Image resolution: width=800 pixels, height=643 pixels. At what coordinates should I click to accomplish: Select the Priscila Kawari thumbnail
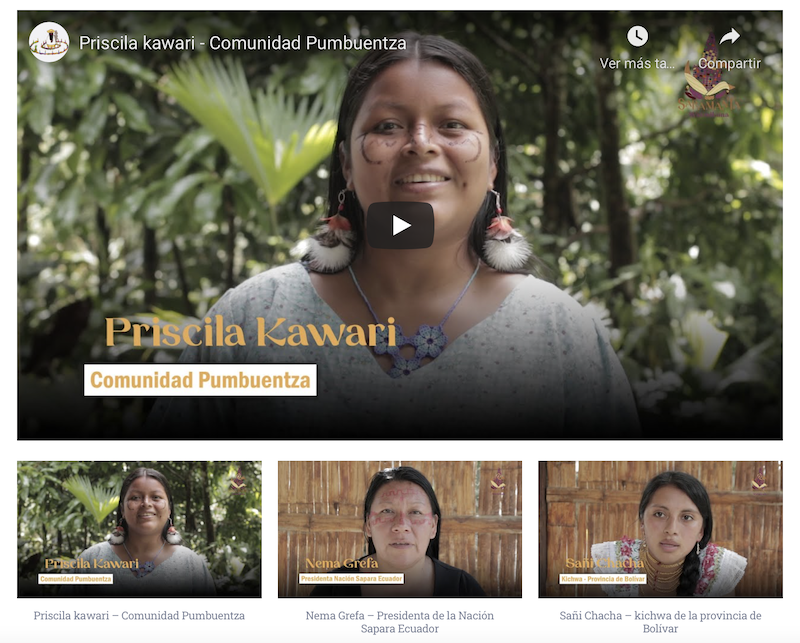pos(139,529)
